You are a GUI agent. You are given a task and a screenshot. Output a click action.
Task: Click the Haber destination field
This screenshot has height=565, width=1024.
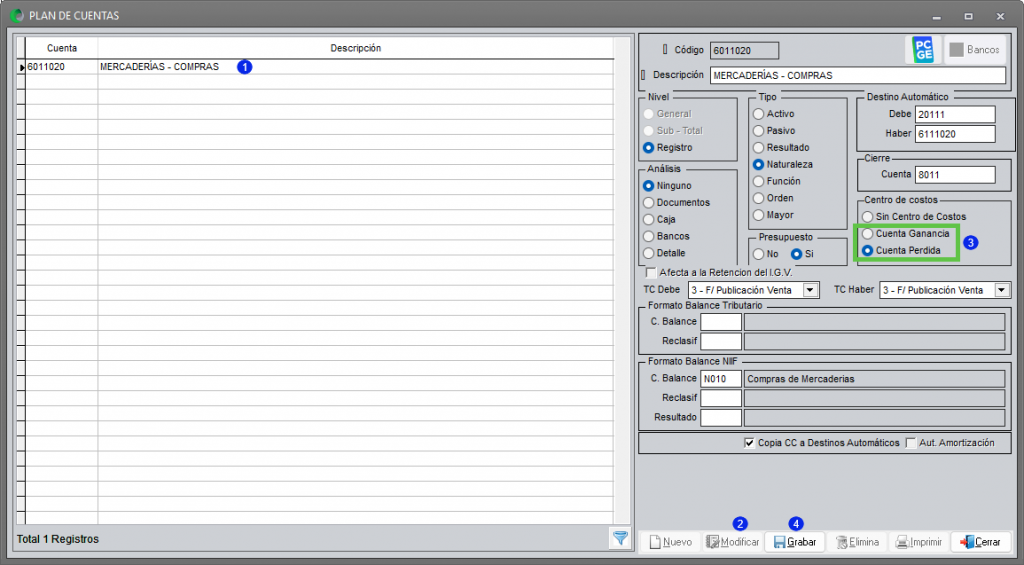(x=955, y=134)
